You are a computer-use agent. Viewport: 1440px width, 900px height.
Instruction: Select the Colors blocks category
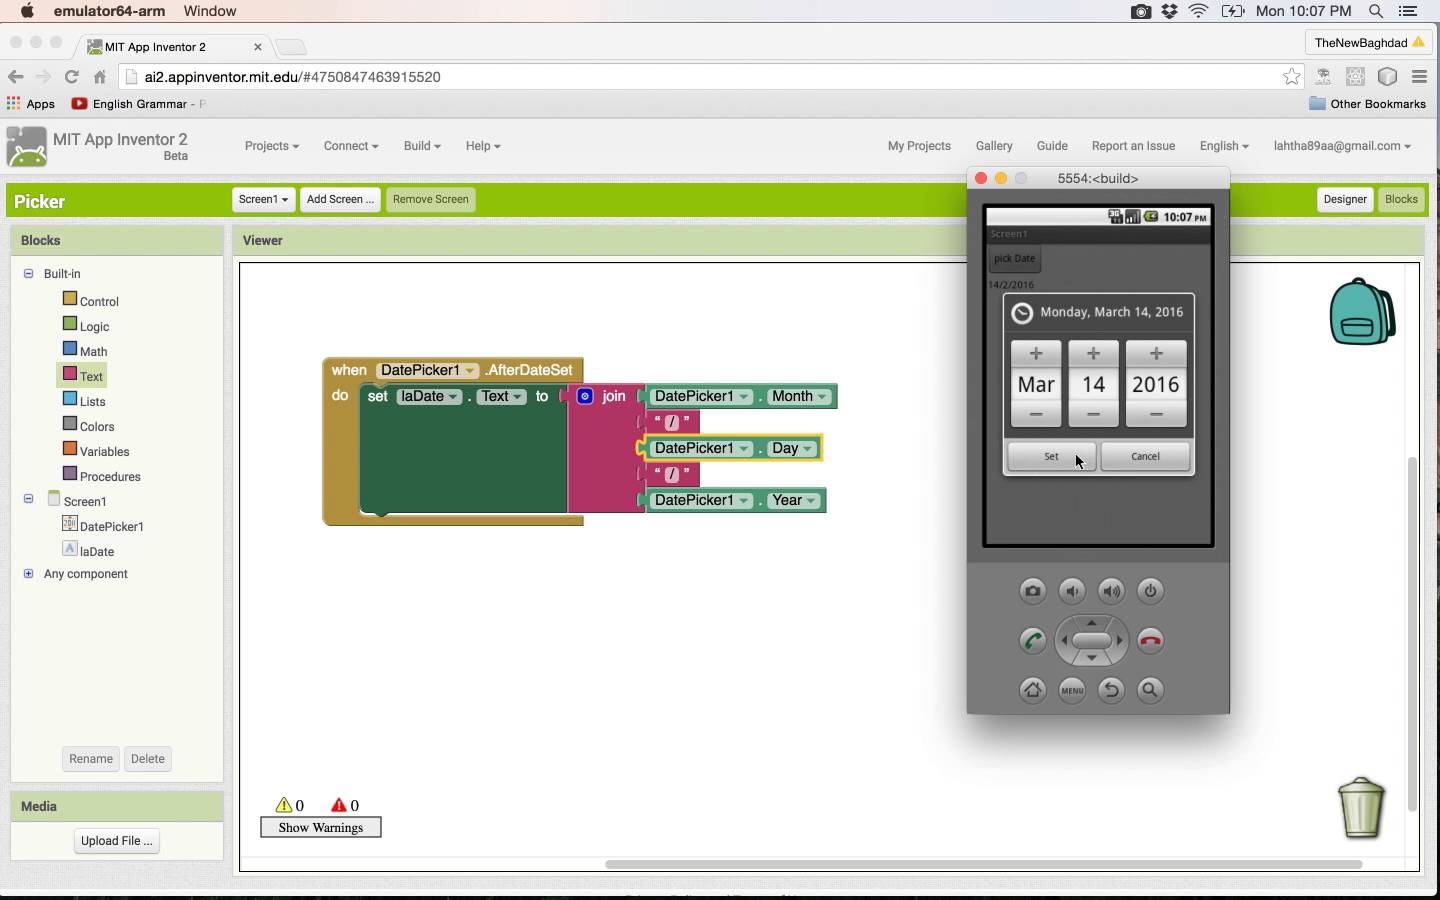[88, 426]
